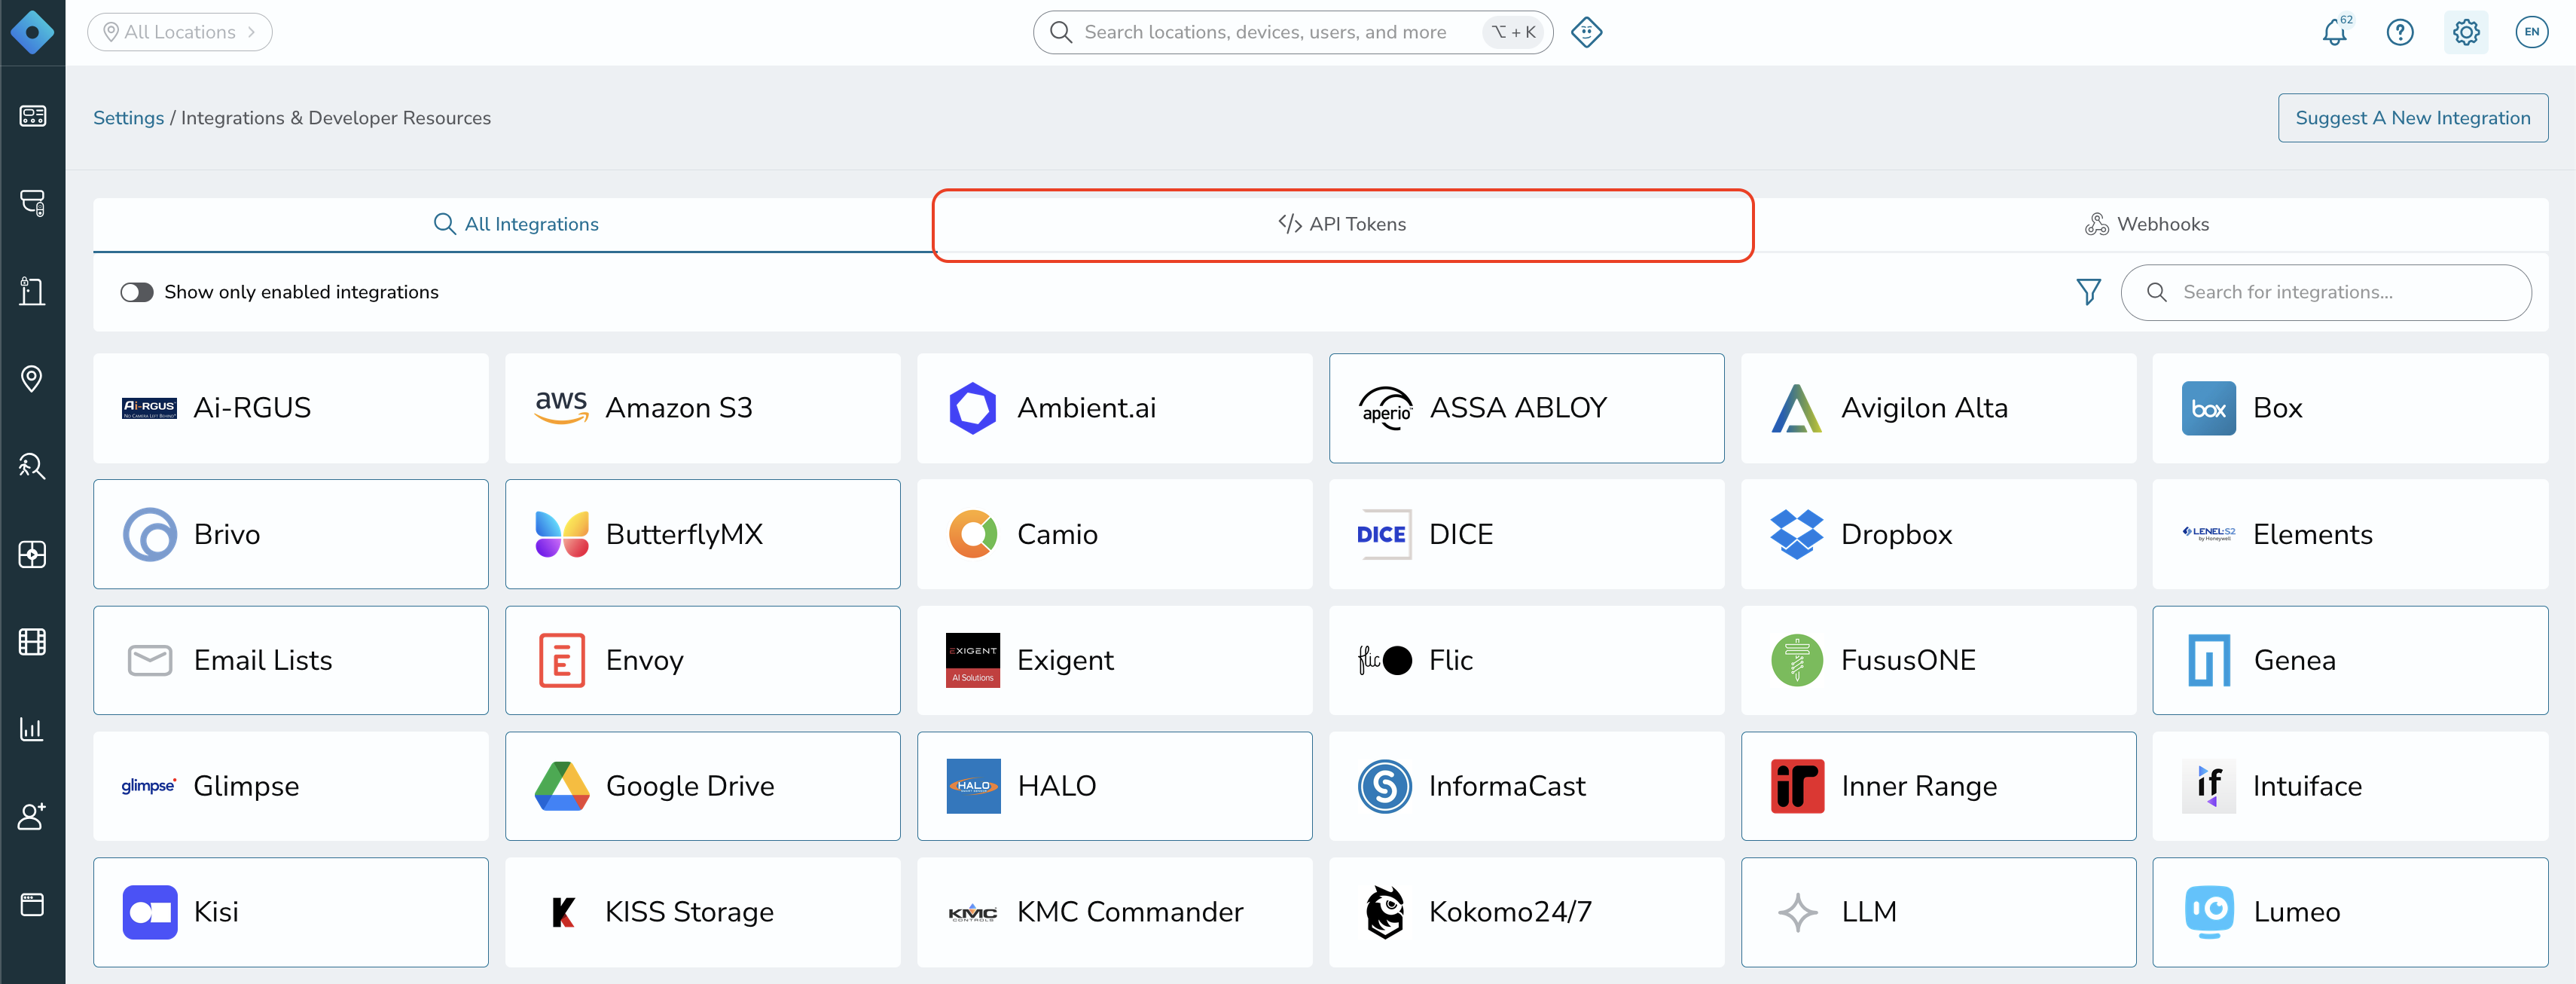
Task: Open the Intuiface integration card
Action: (2351, 786)
